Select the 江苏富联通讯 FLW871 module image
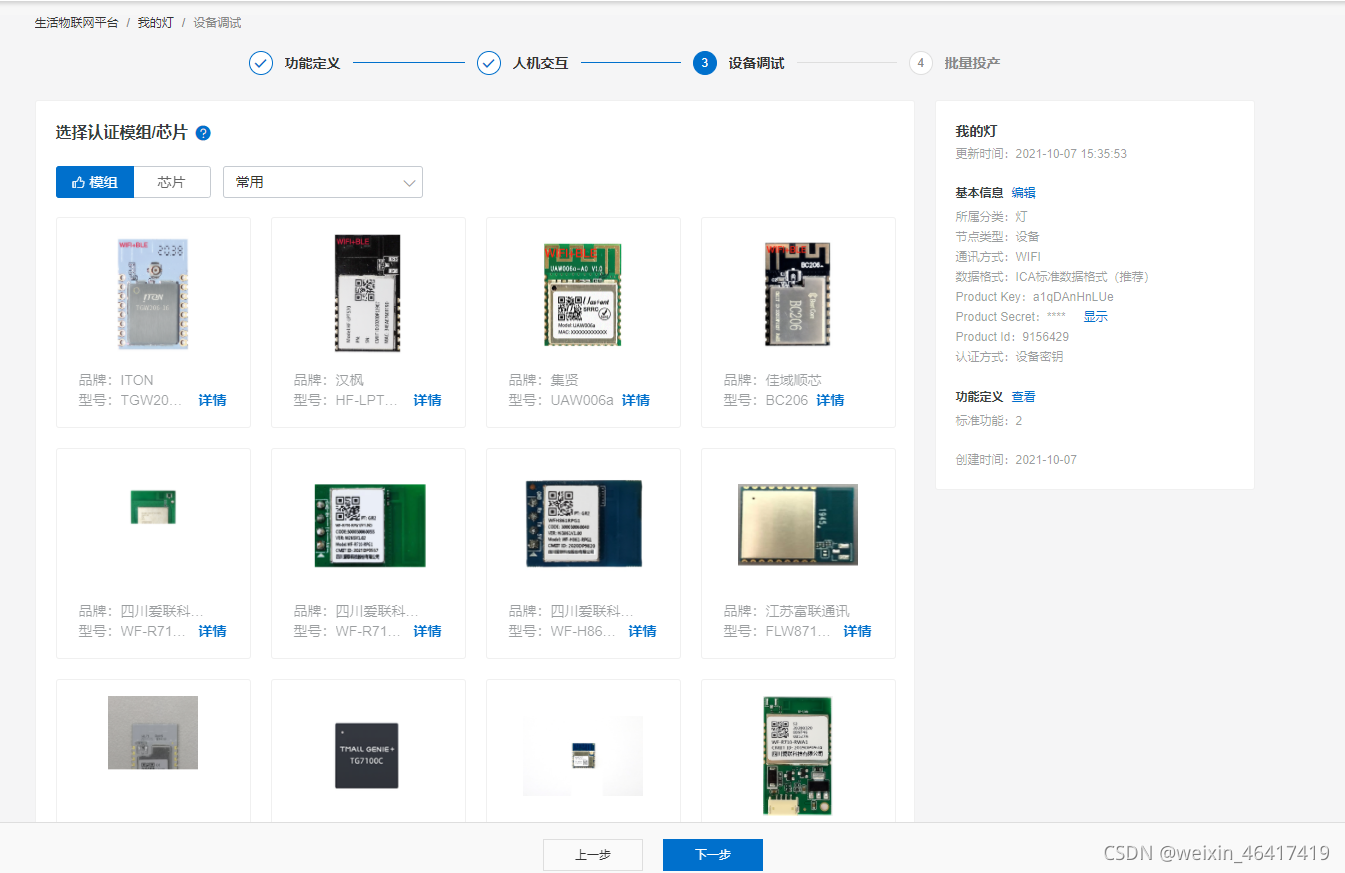The image size is (1345, 873). 798,524
